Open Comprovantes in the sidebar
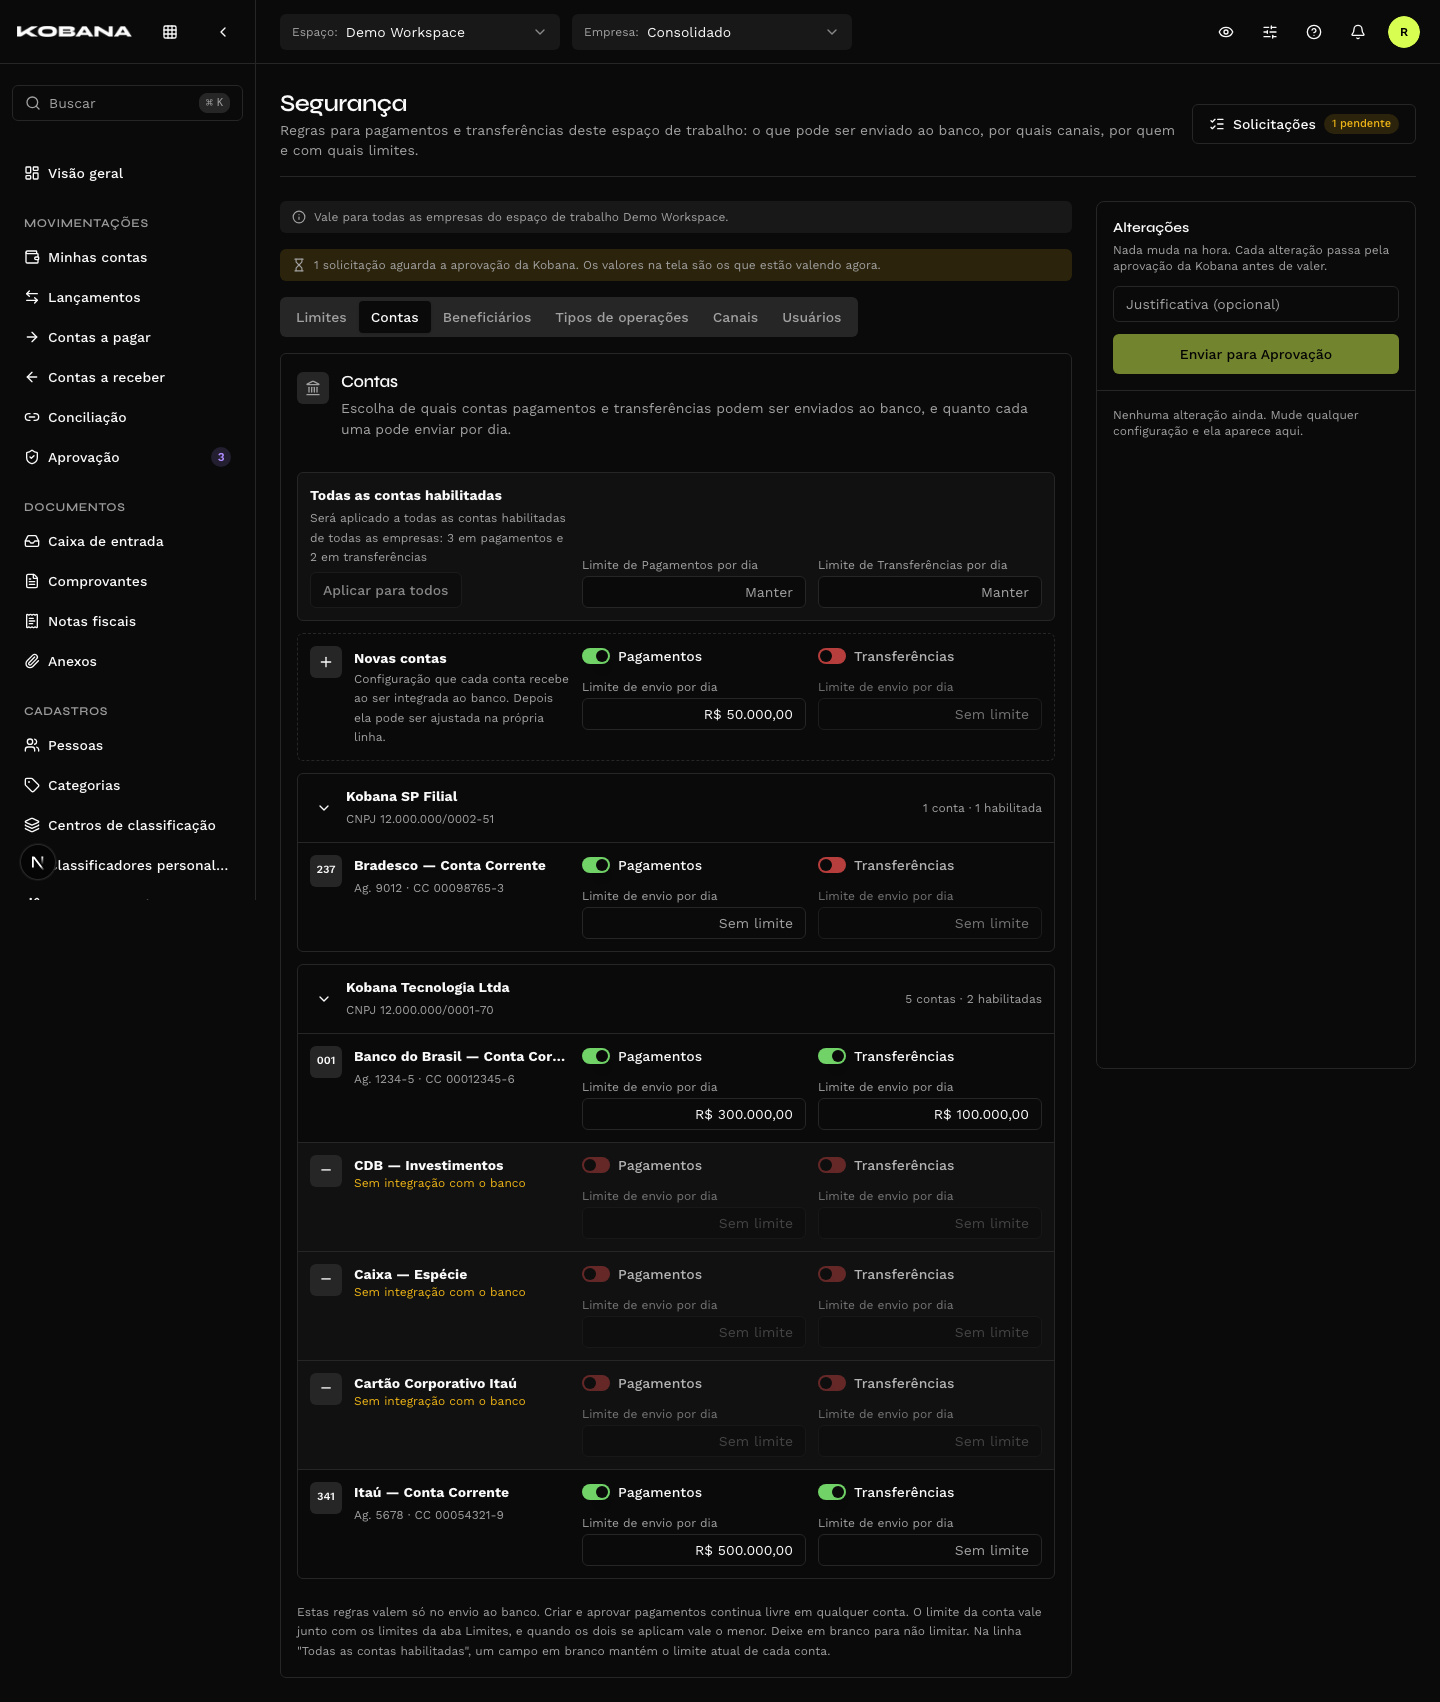This screenshot has width=1440, height=1702. pyautogui.click(x=127, y=581)
